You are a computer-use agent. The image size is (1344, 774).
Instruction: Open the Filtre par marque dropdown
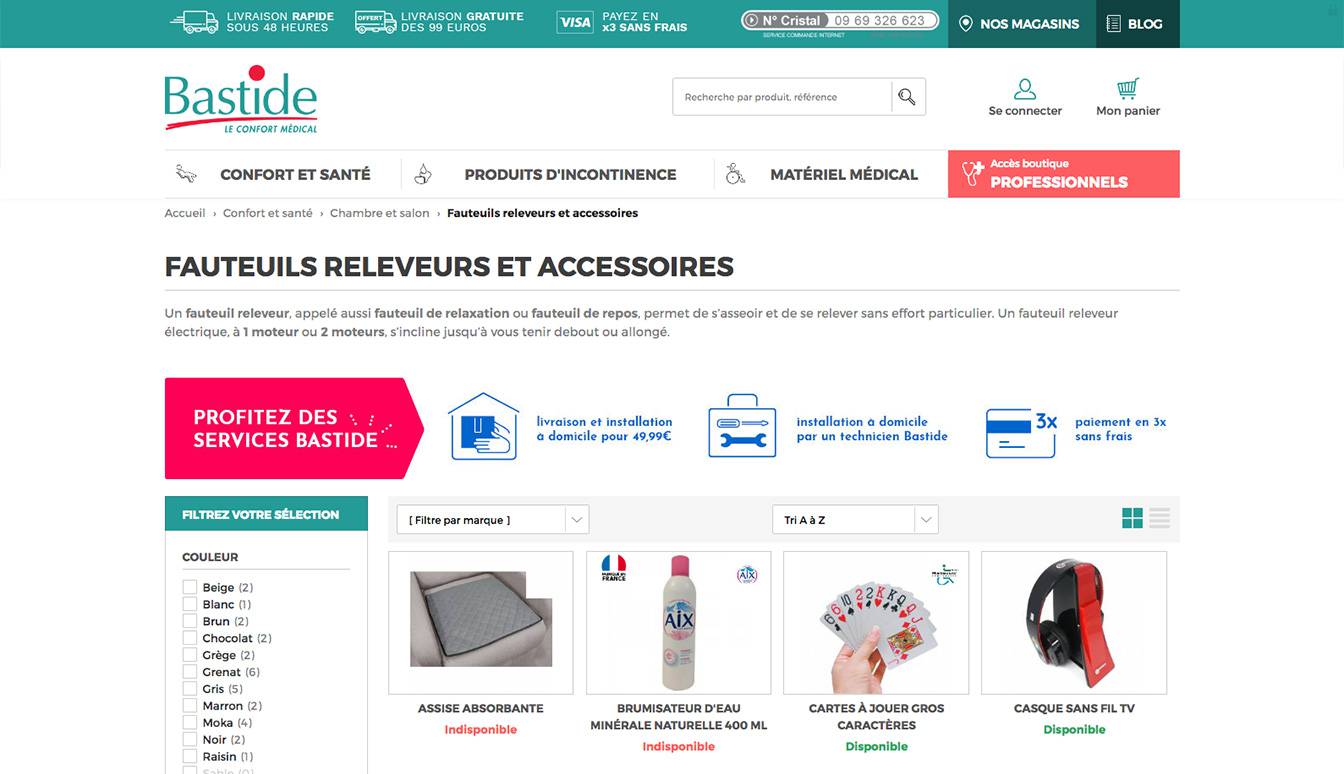pos(493,520)
